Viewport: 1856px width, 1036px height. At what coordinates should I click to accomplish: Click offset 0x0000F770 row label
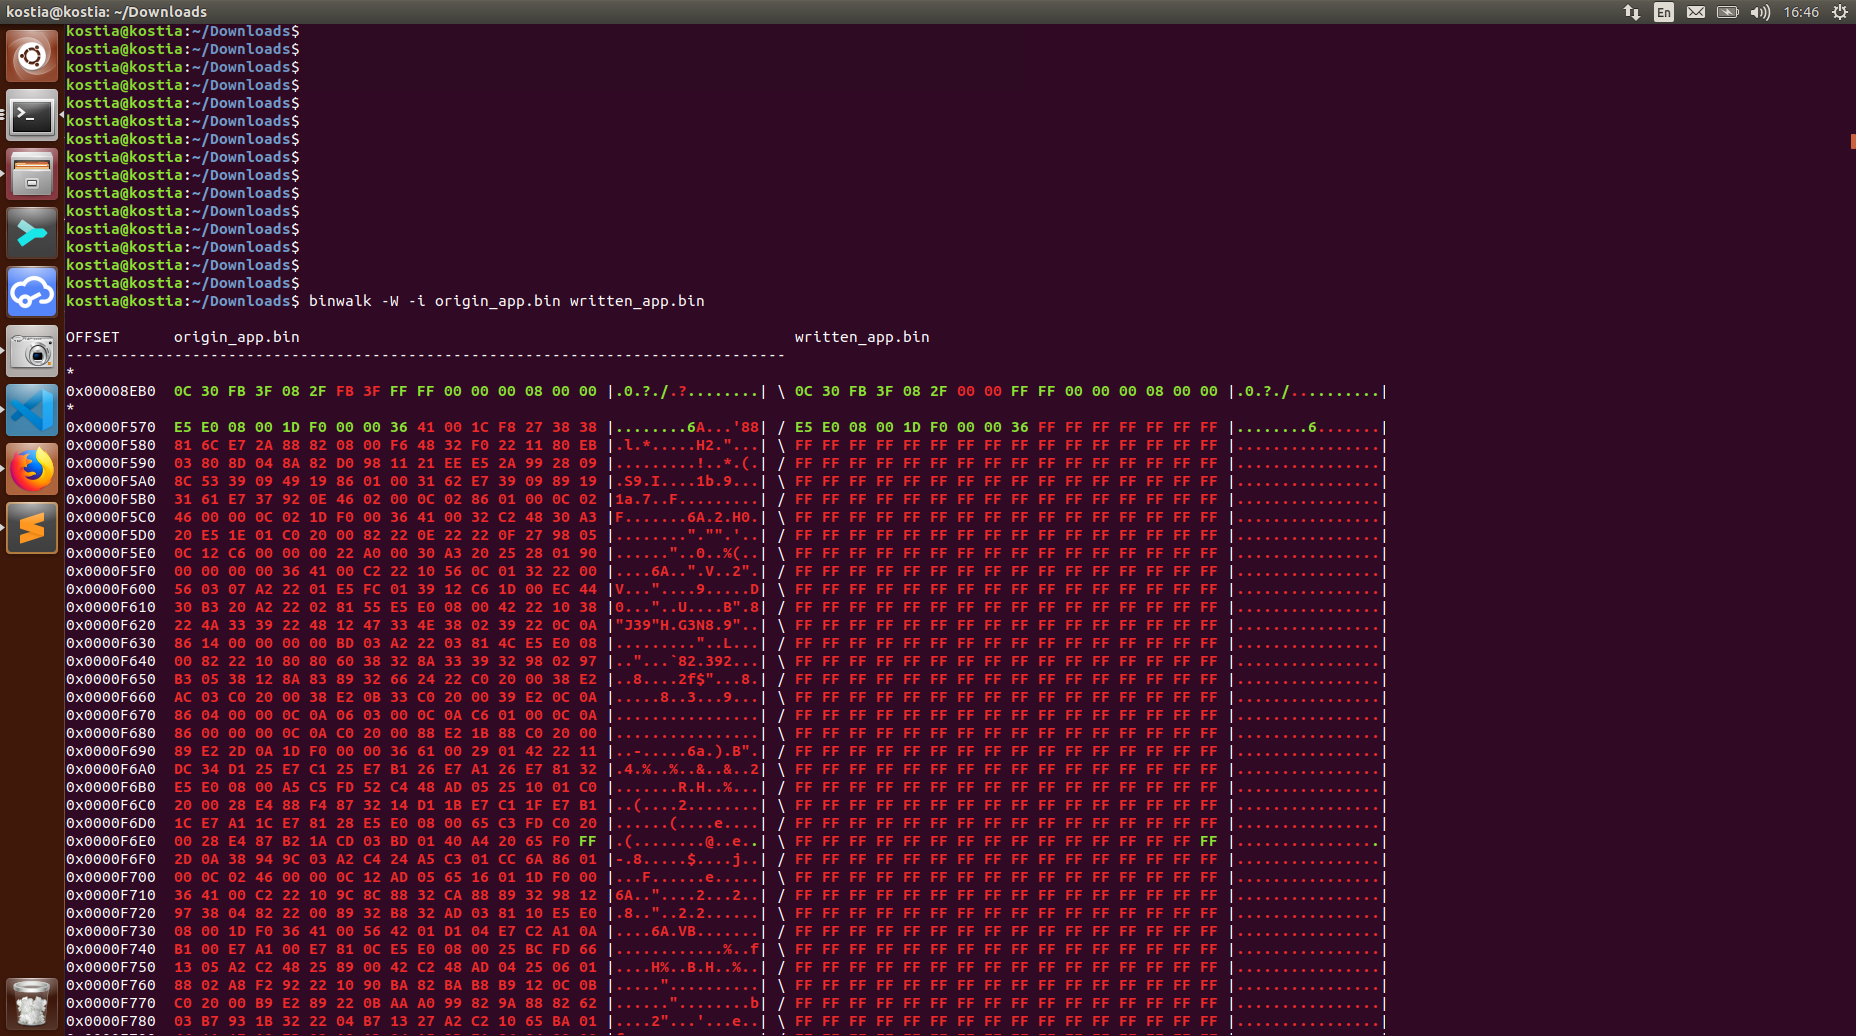[111, 1003]
